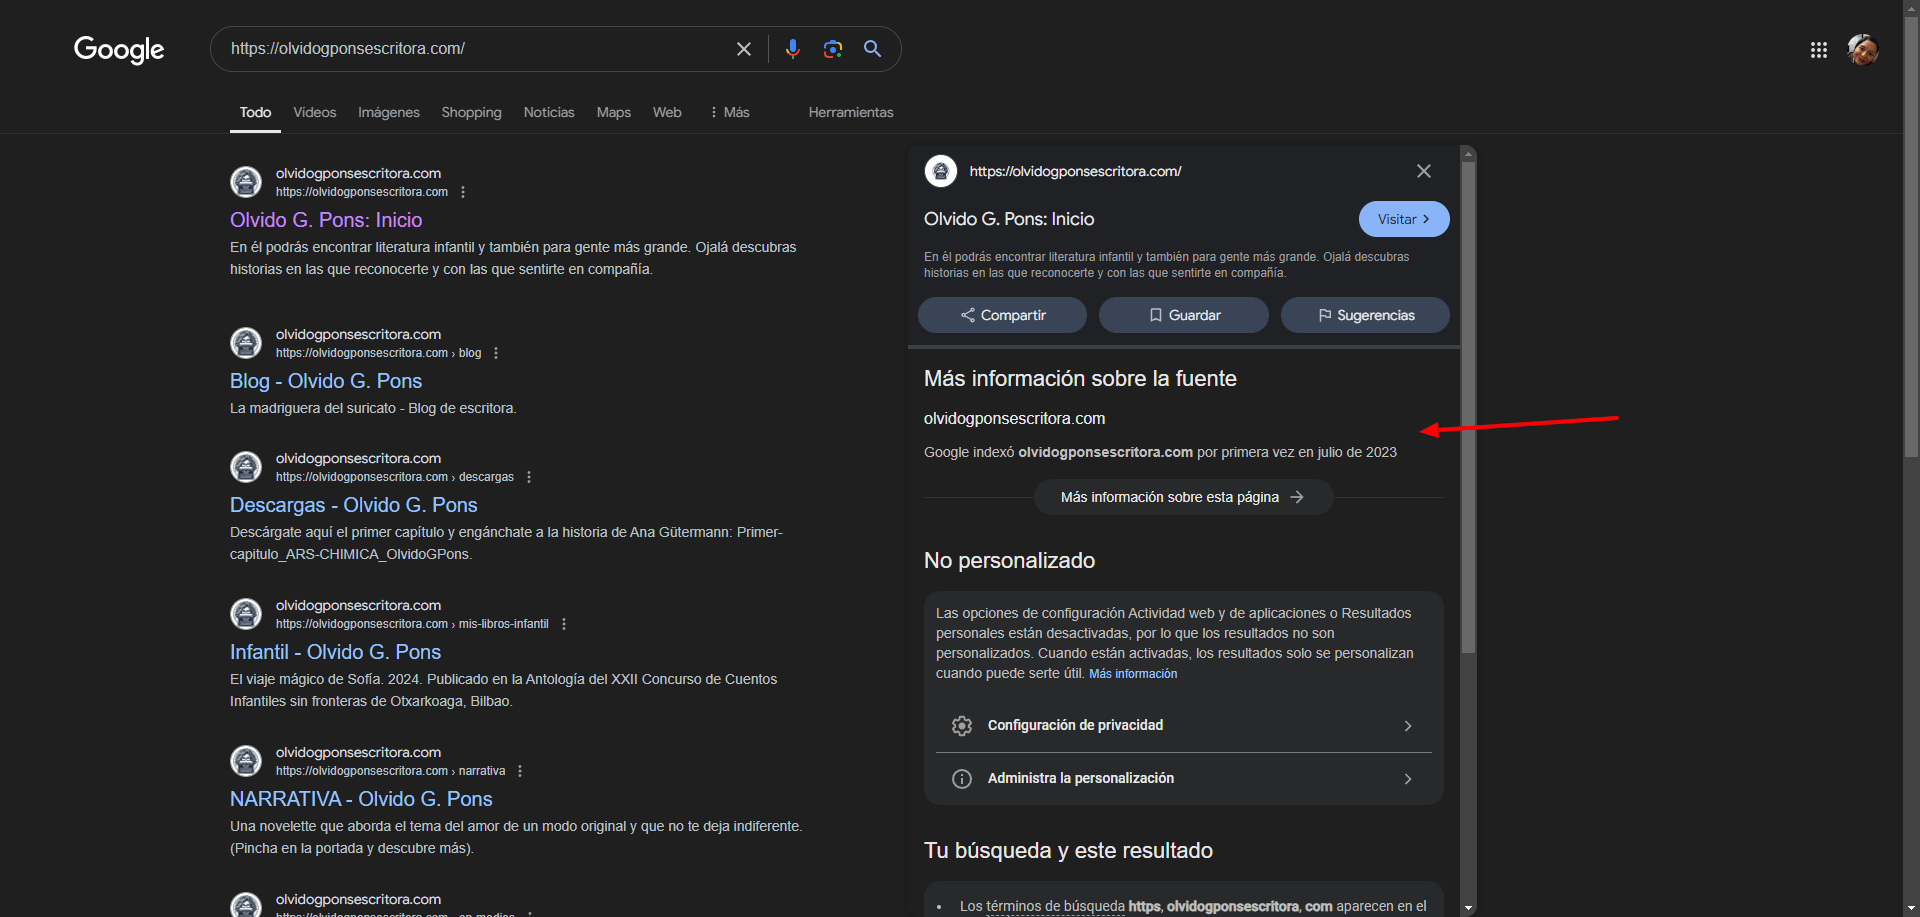Switch to the Noticias tab

[x=549, y=112]
